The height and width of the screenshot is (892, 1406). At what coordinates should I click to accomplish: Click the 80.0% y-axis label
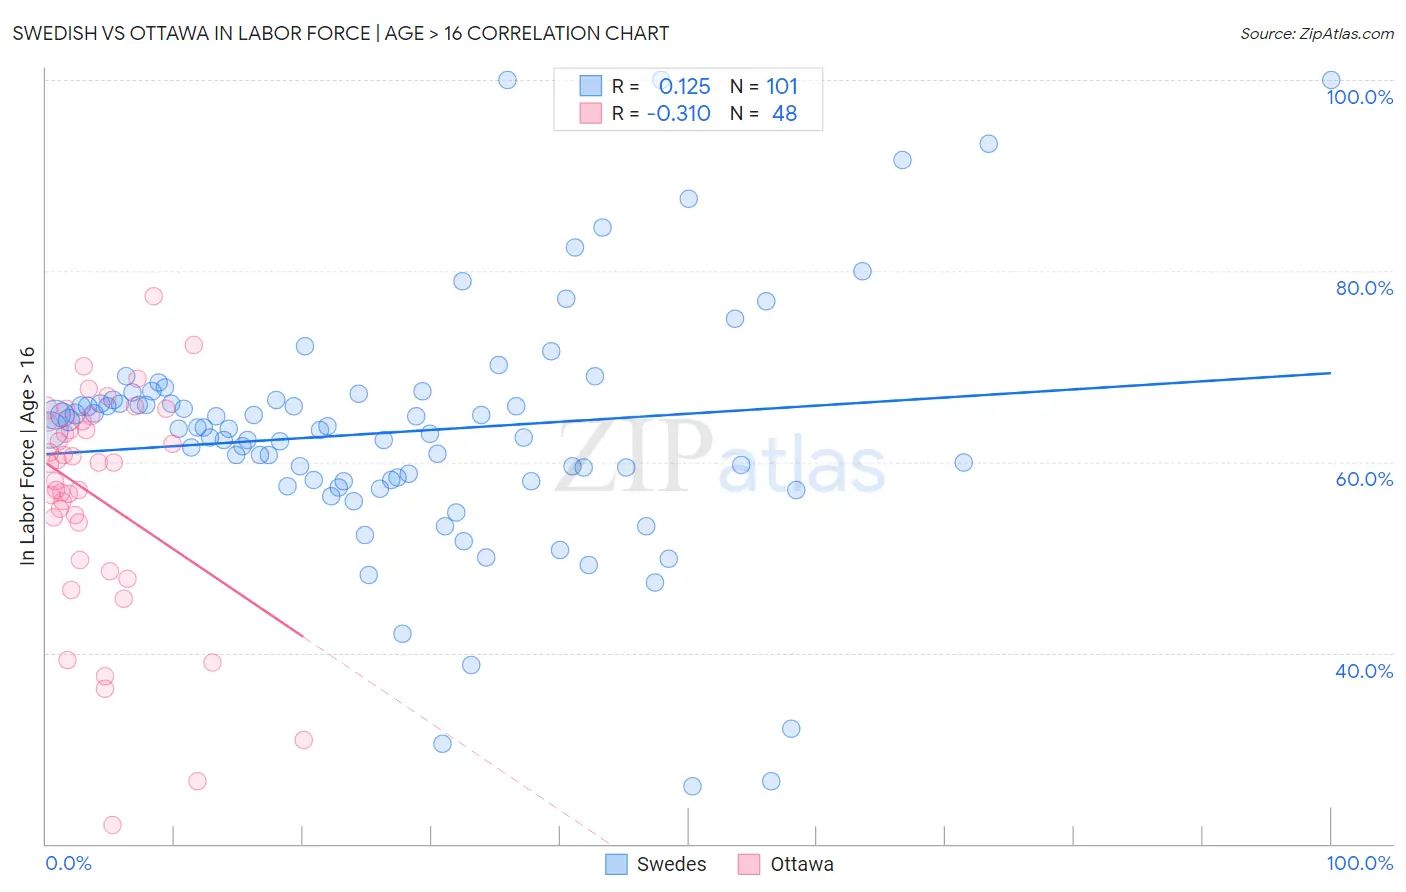point(1364,288)
